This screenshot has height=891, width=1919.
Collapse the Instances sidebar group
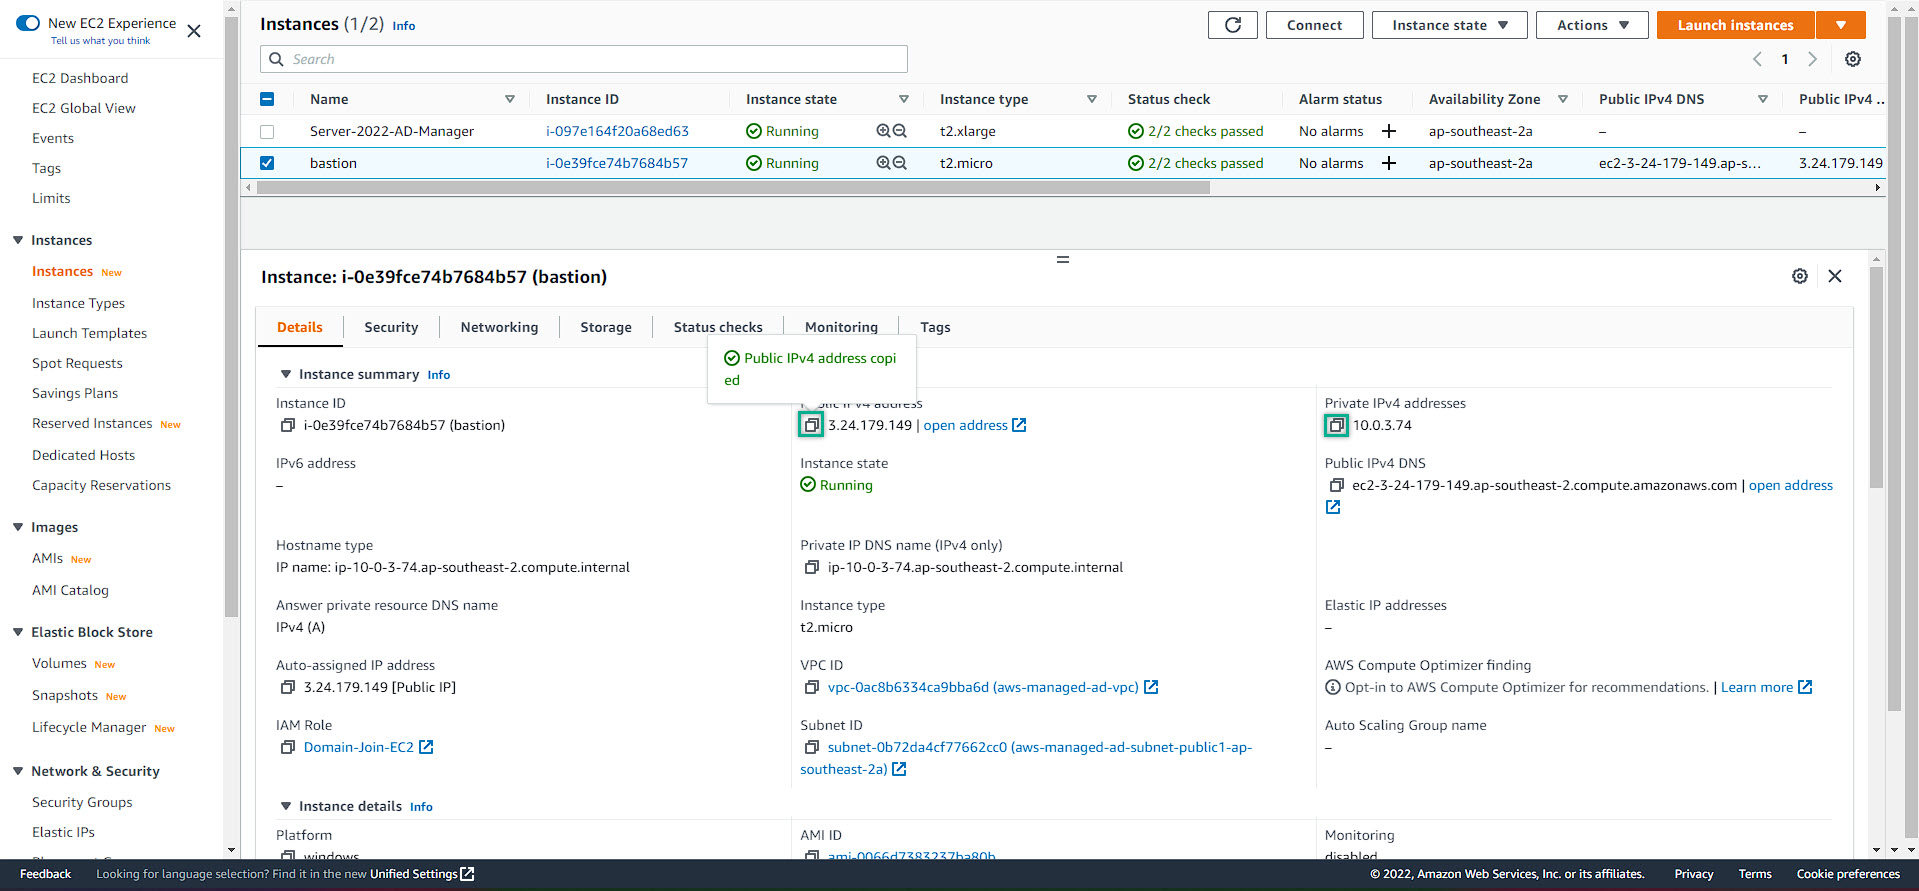(18, 240)
